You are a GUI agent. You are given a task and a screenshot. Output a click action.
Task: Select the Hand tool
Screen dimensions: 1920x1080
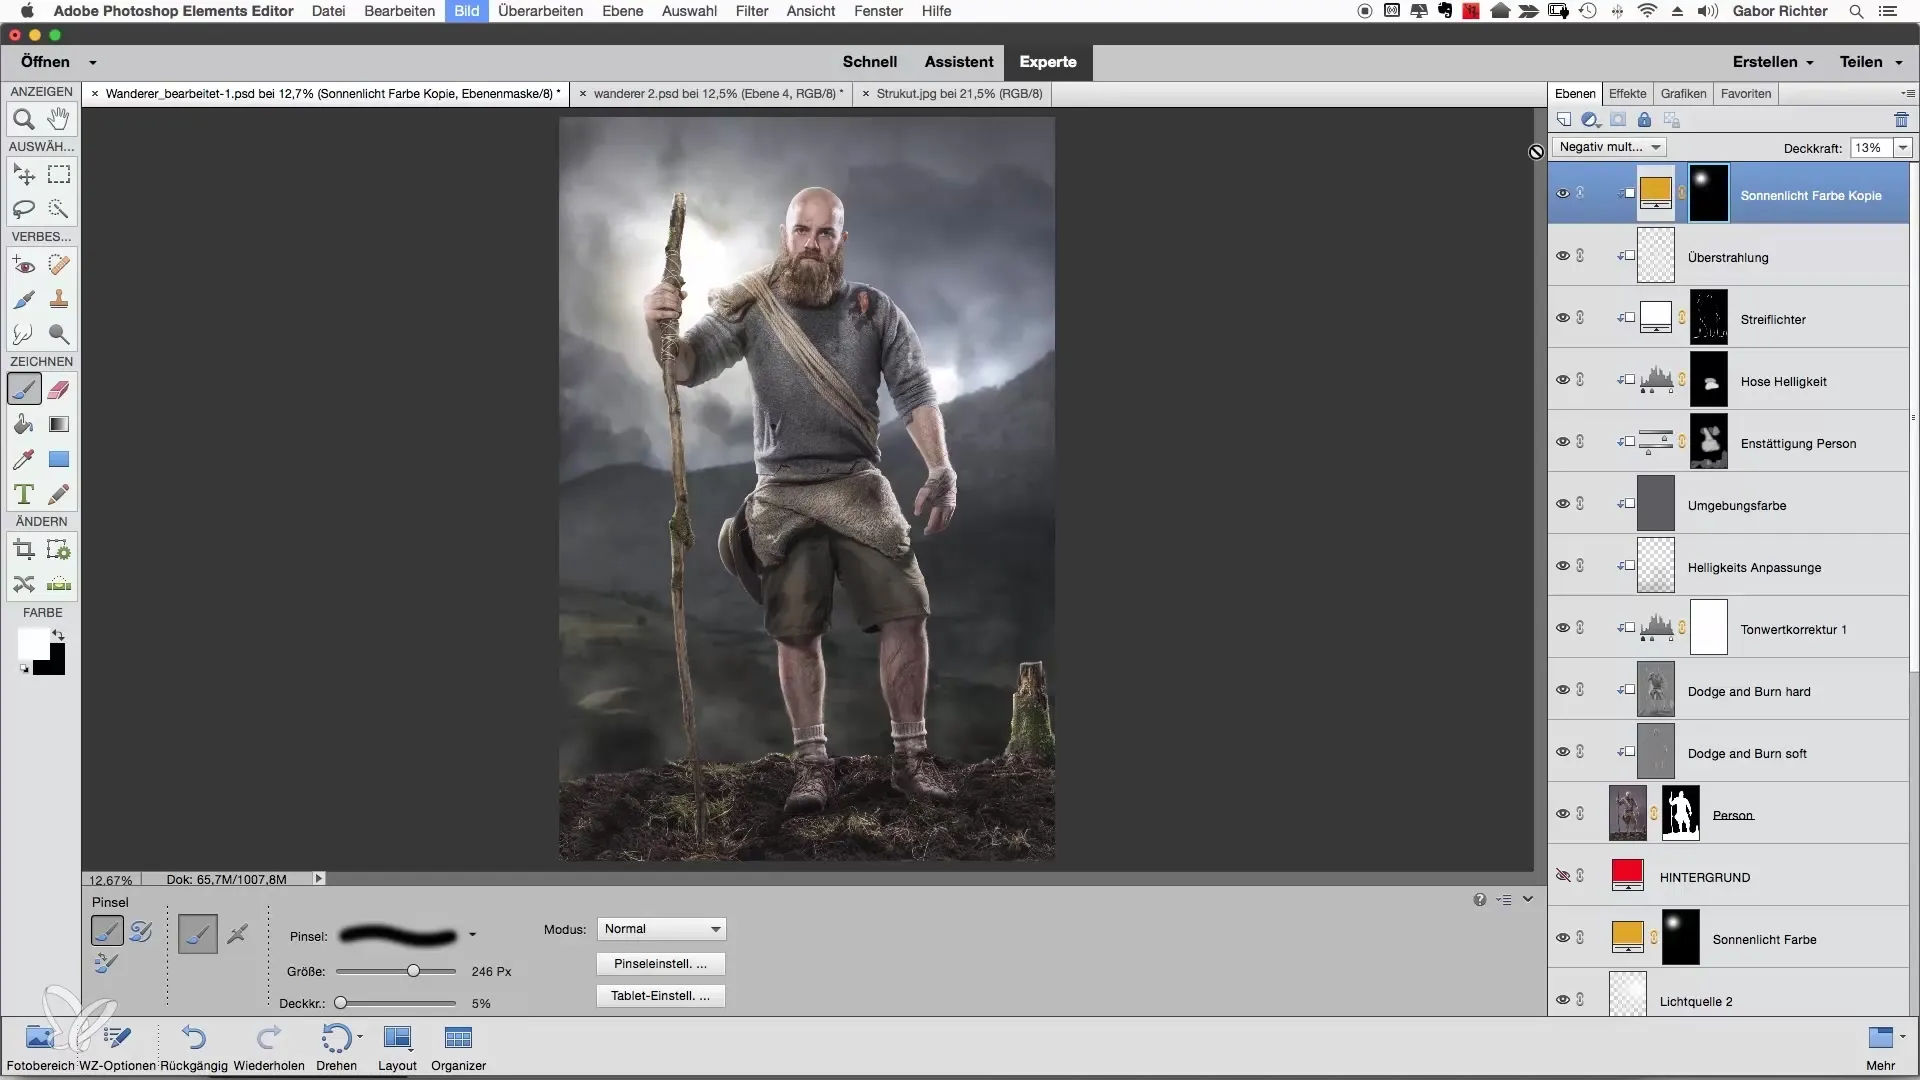[x=59, y=120]
